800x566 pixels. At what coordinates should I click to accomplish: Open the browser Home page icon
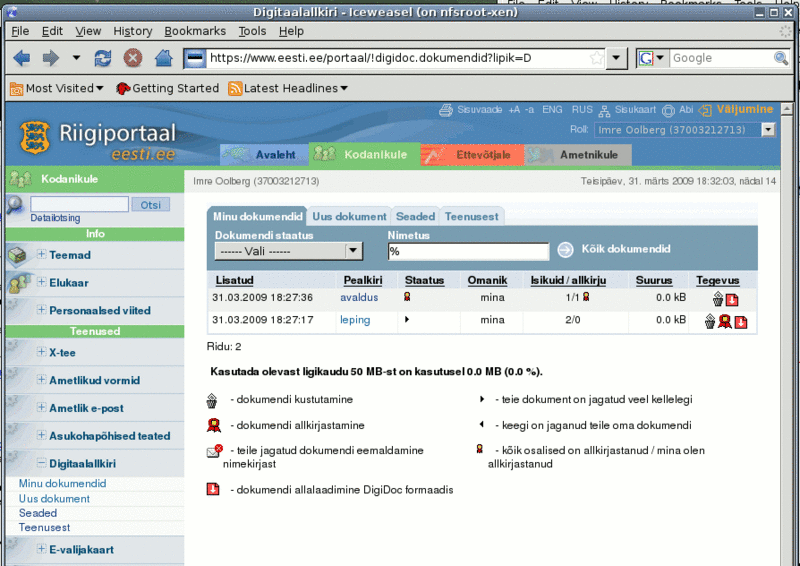tap(163, 58)
